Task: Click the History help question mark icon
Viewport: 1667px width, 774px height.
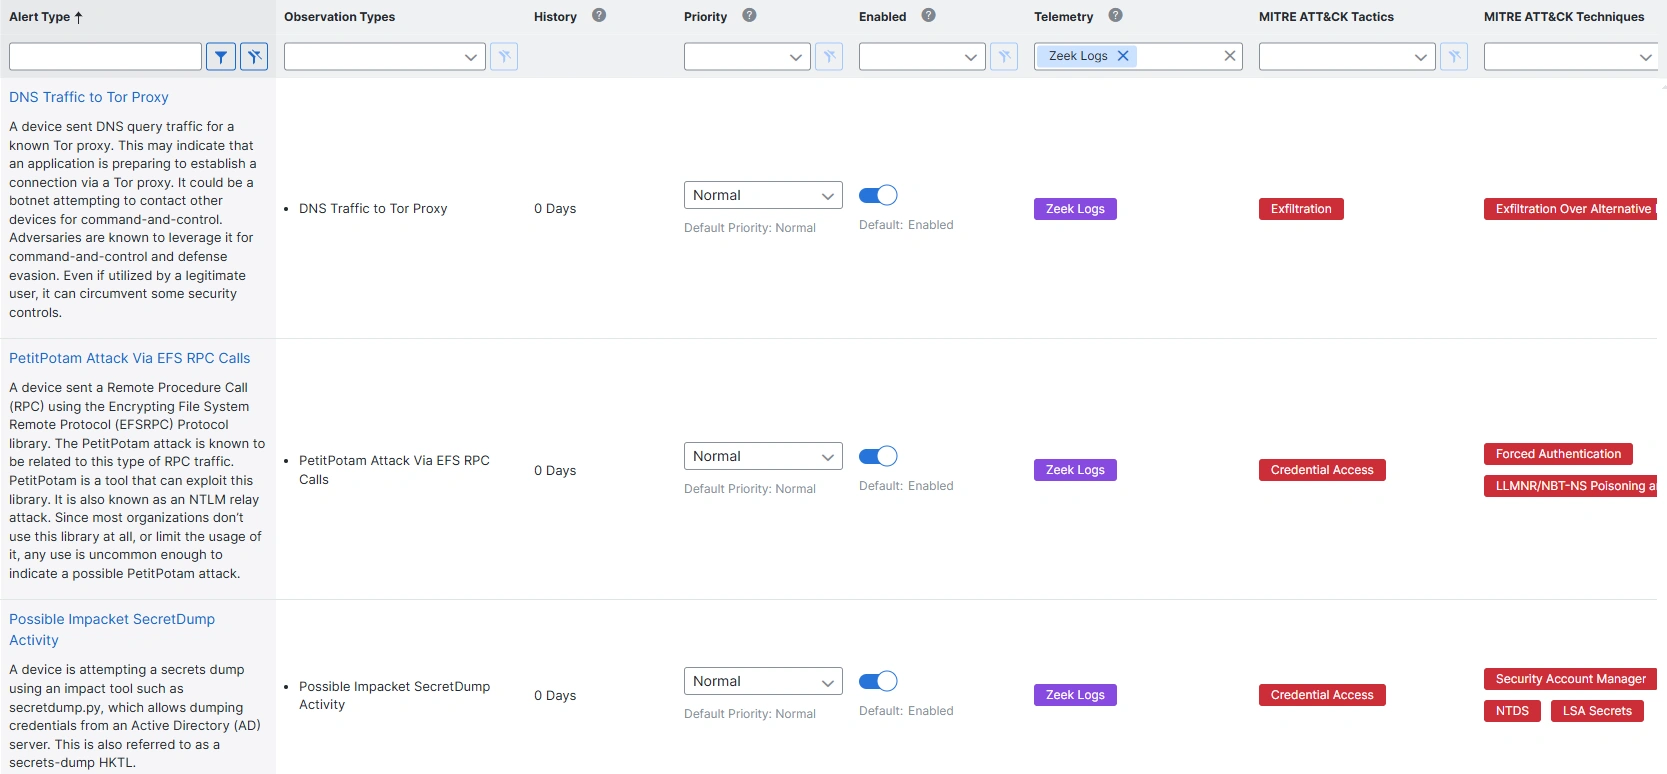Action: pyautogui.click(x=599, y=15)
